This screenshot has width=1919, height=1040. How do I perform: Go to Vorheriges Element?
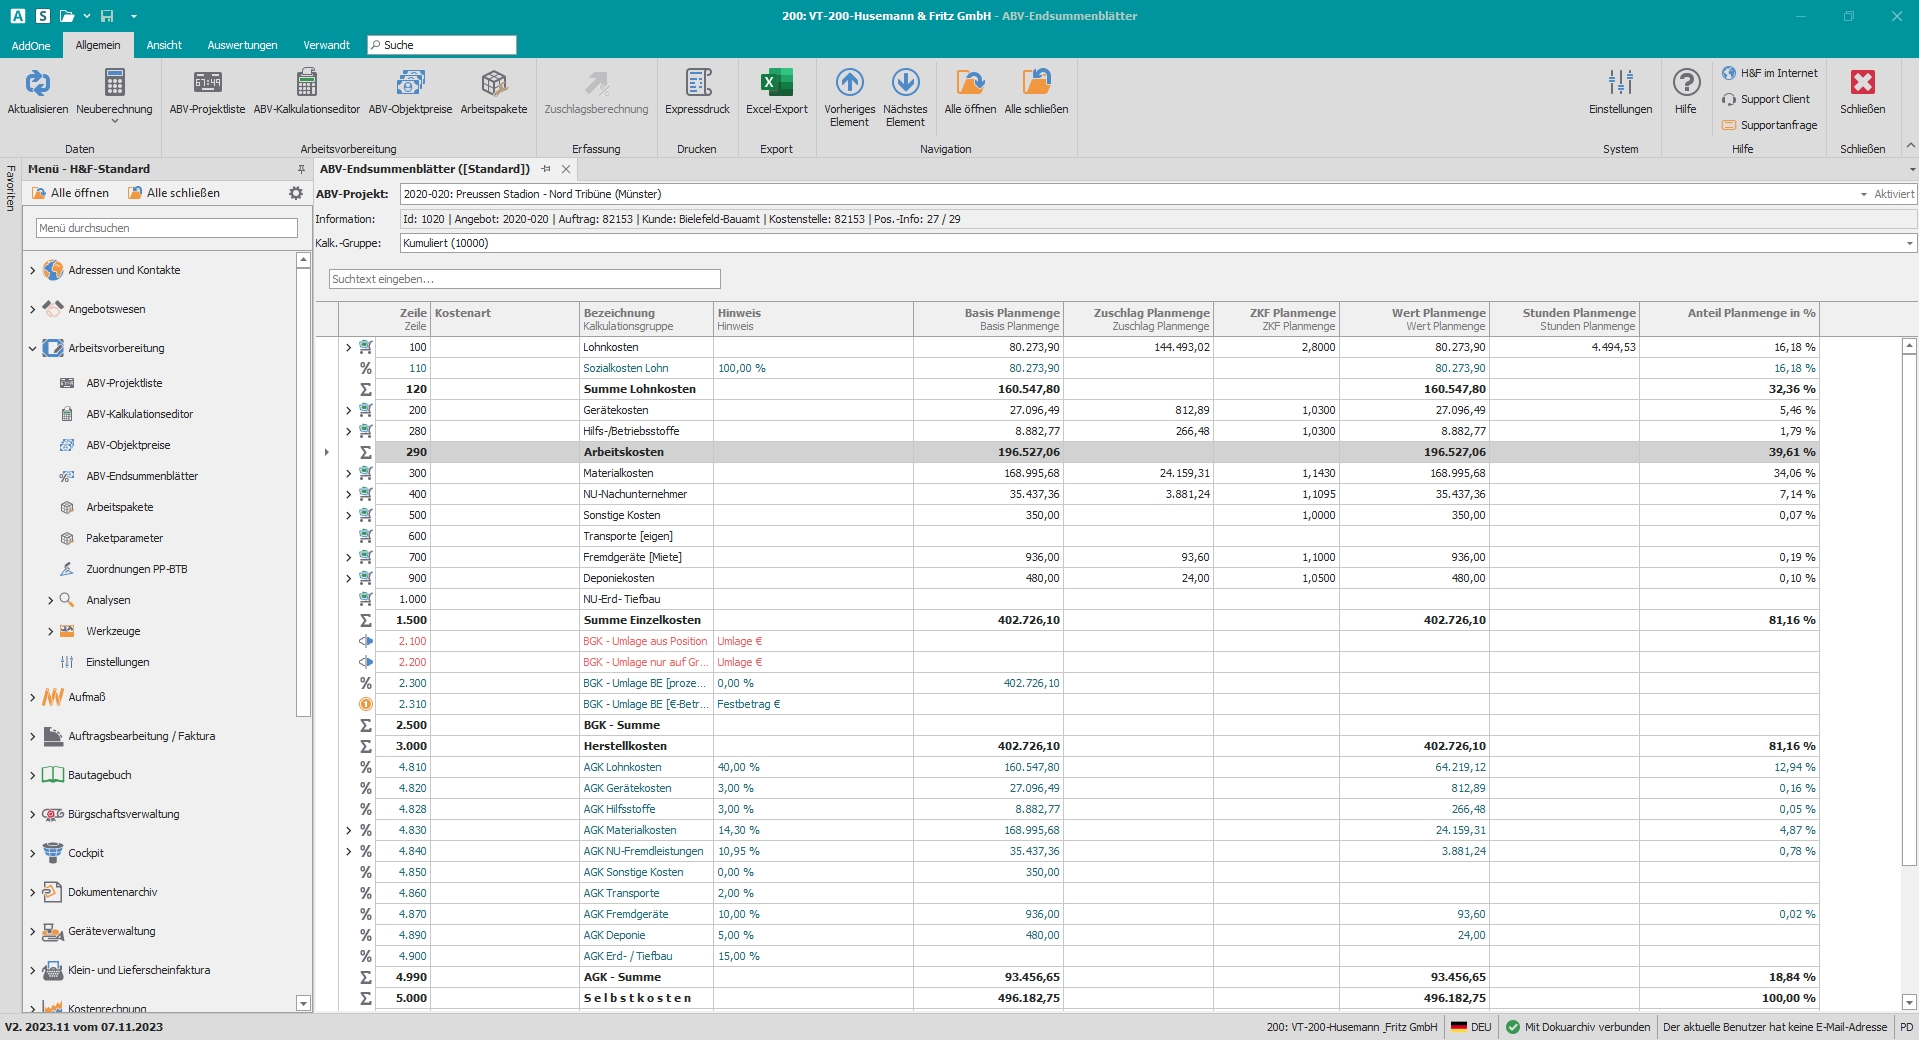[x=849, y=84]
